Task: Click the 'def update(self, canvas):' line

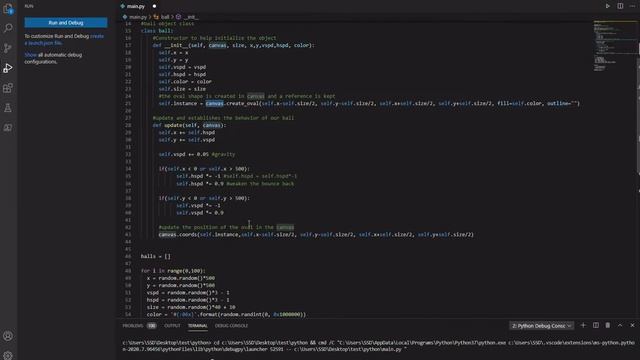Action: tap(189, 125)
